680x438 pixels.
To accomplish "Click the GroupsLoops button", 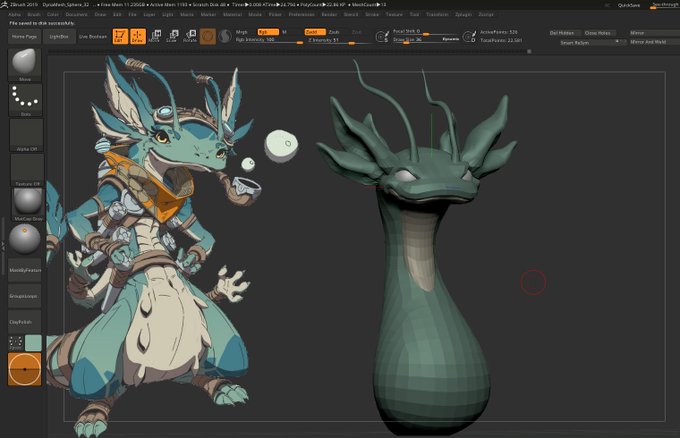I will tap(25, 296).
